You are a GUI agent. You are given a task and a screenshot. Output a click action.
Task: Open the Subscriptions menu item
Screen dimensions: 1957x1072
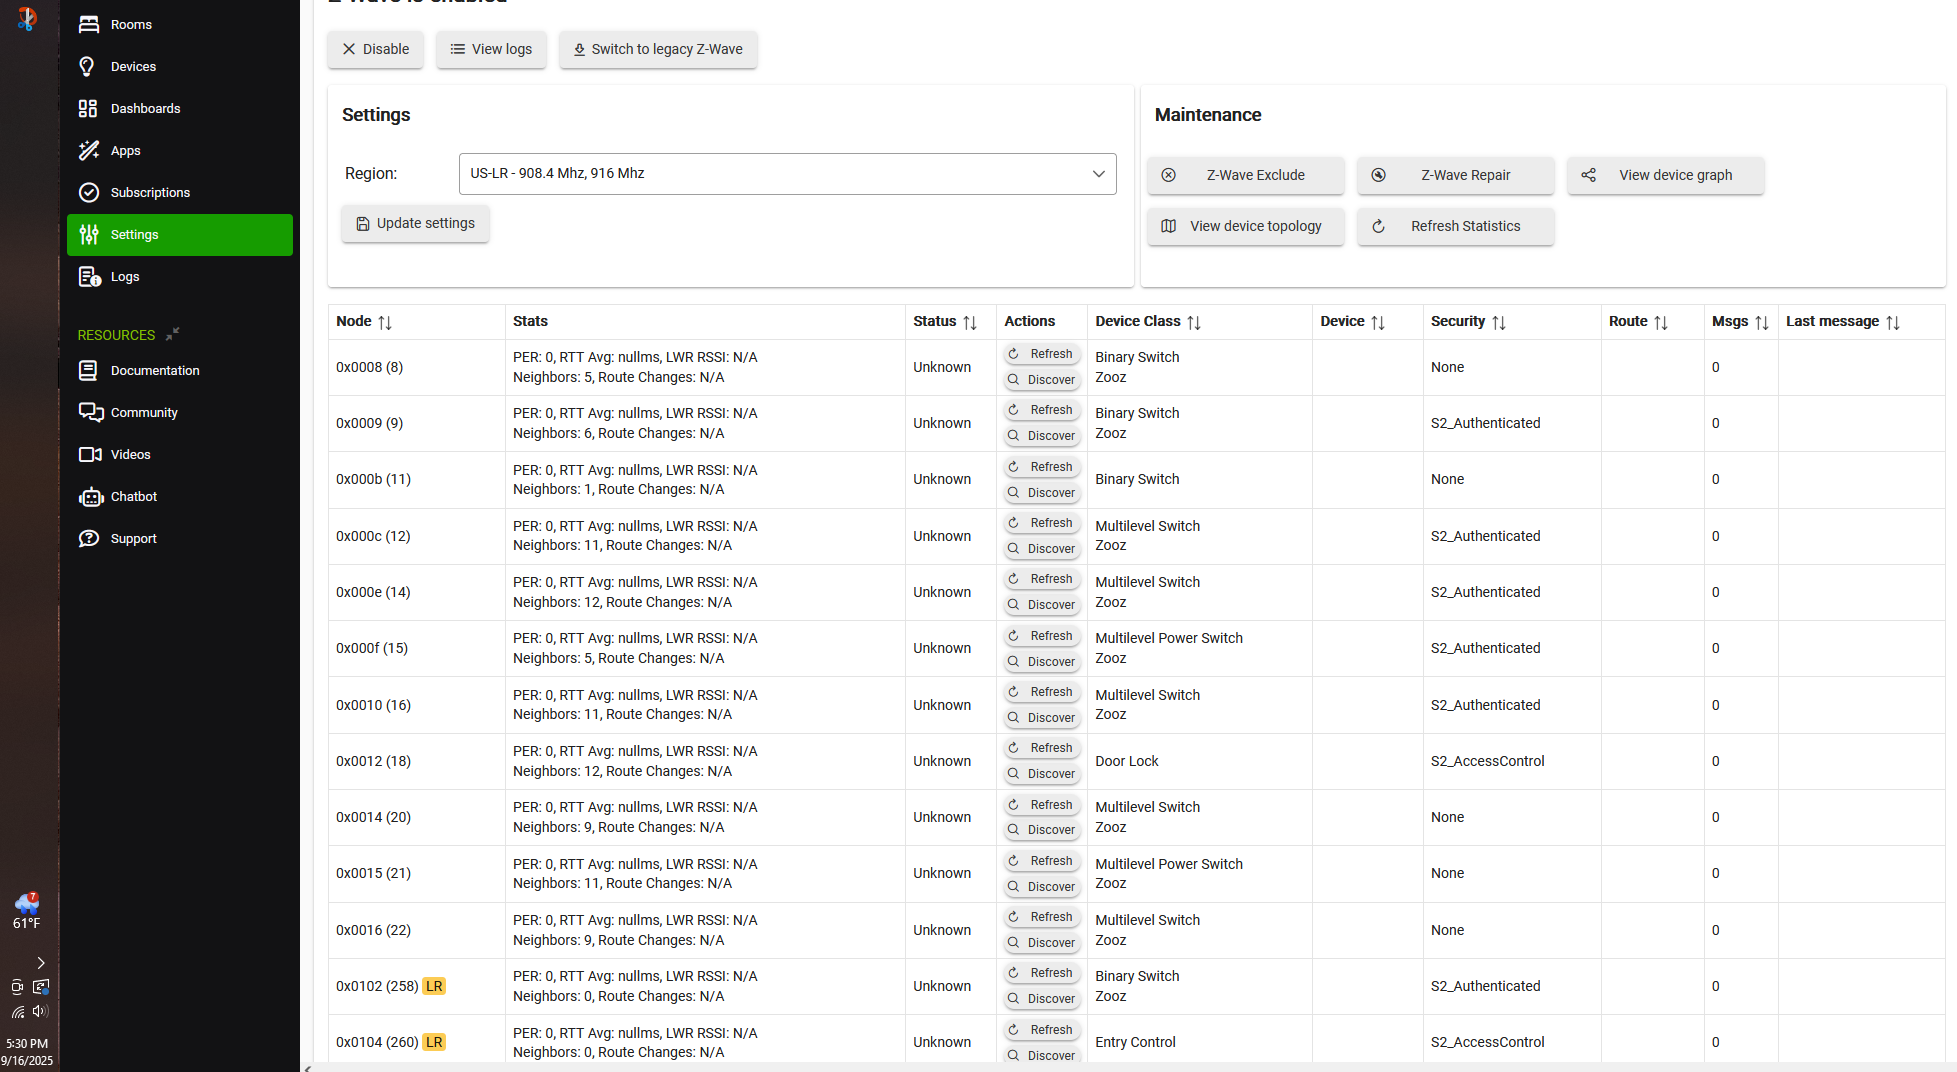pos(150,193)
